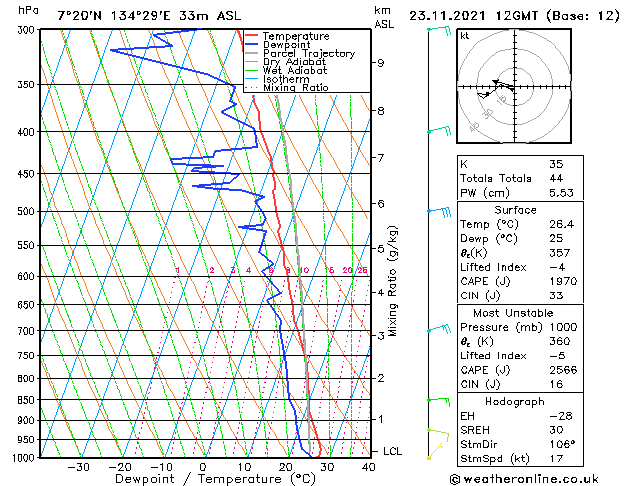The image size is (629, 486).
Task: Click the Hodograph section header
Action: [515, 401]
